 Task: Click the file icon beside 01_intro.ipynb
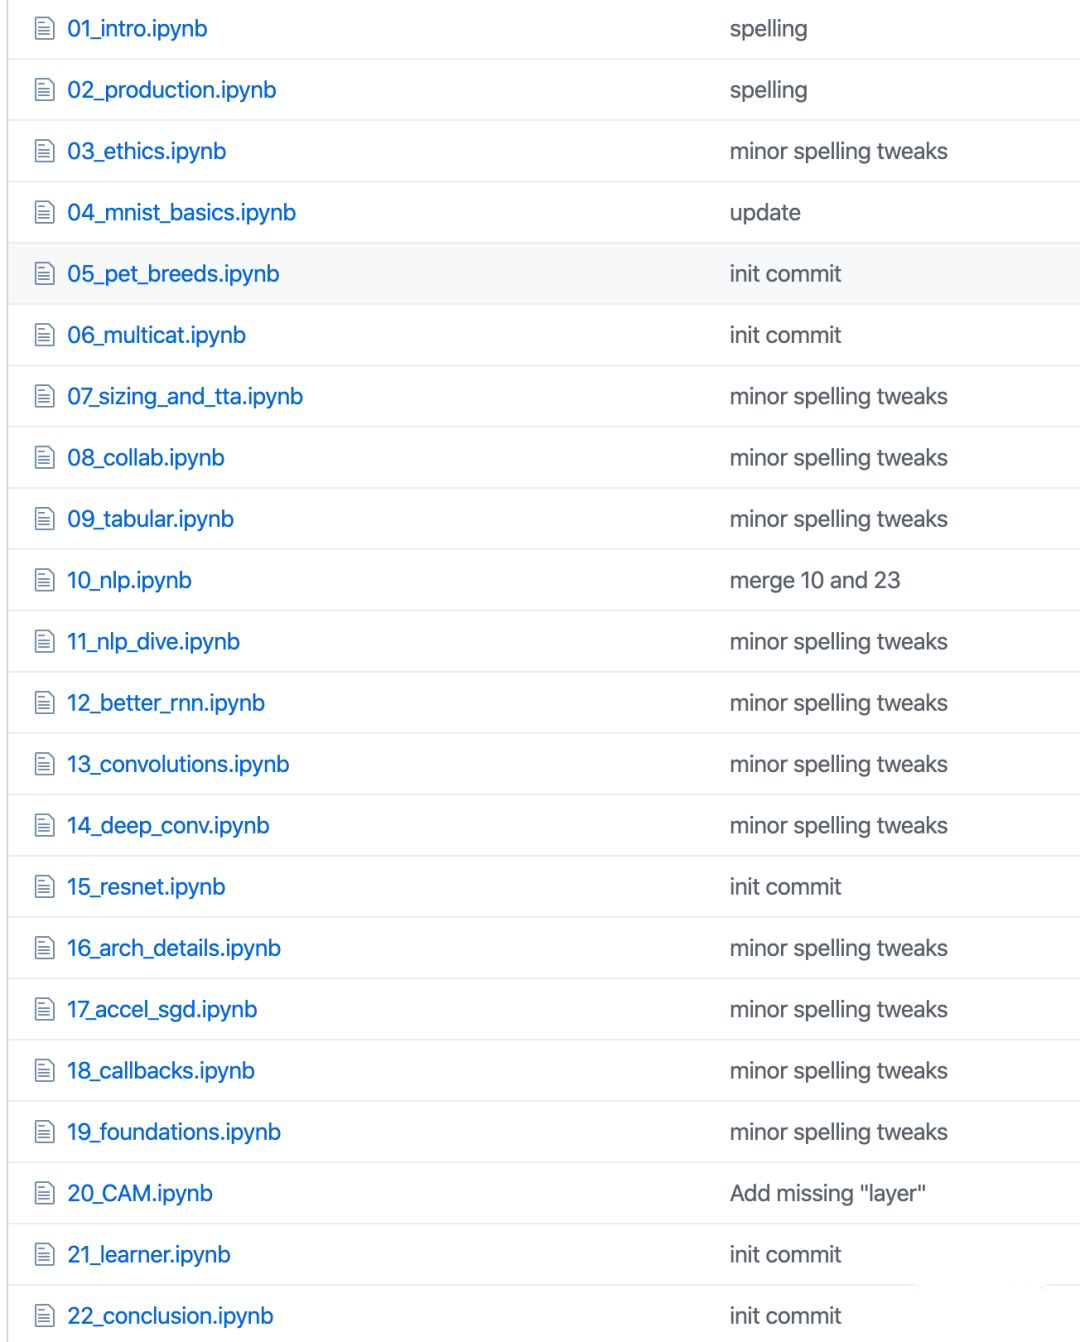44,29
